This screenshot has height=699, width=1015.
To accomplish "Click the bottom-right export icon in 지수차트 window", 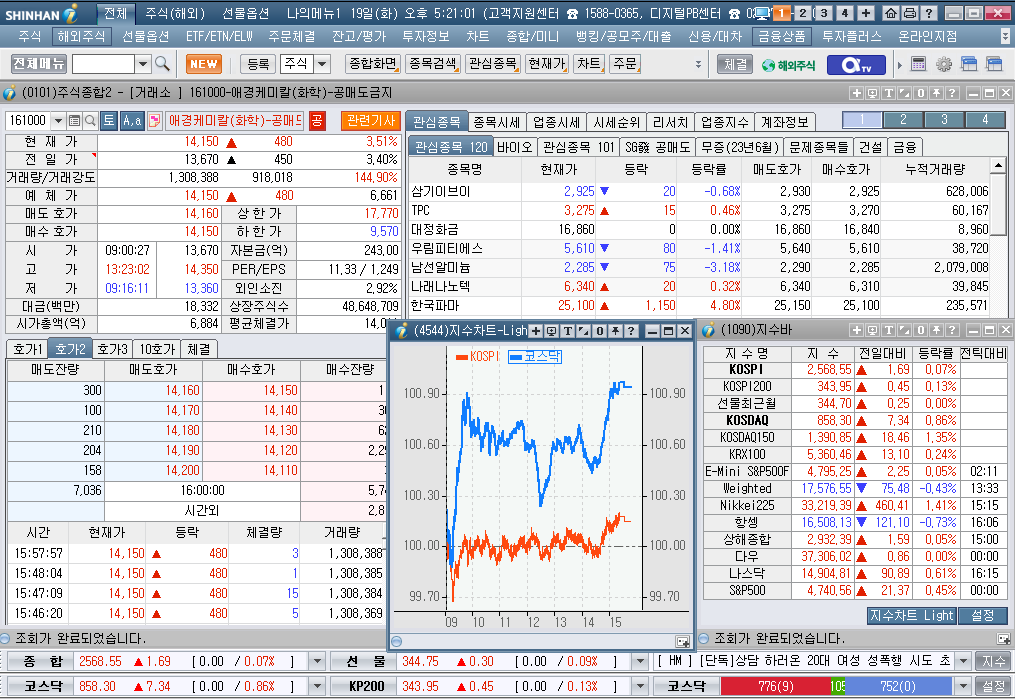I will click(682, 641).
